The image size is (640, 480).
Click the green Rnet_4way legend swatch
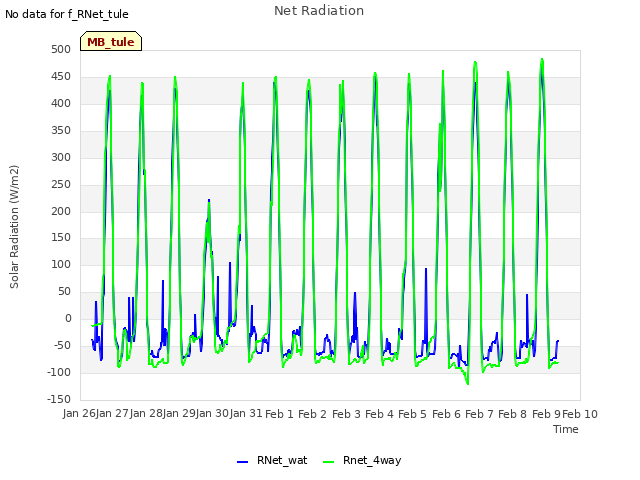point(329,462)
